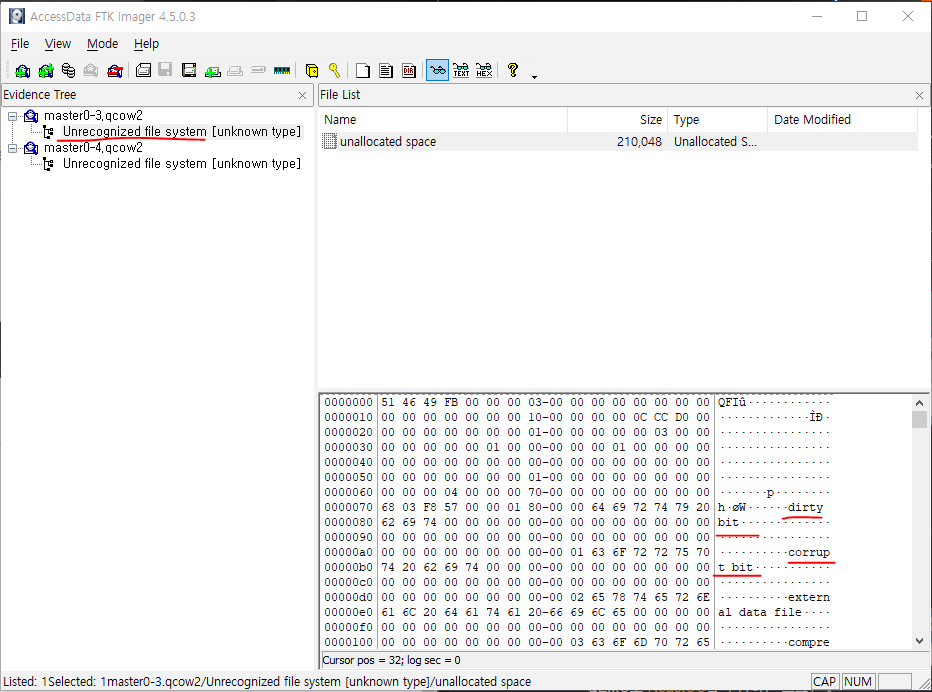The height and width of the screenshot is (692, 932).
Task: Select master0-4.qcow2 in the Evidence Tree
Action: pos(93,147)
